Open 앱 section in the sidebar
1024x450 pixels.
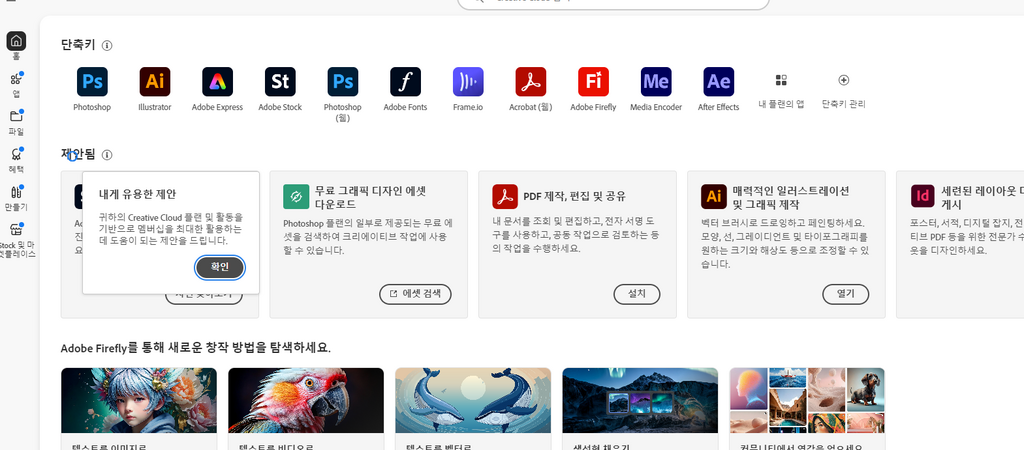[16, 84]
